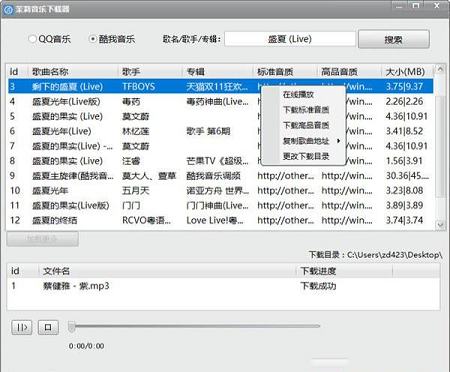Image resolution: width=450 pixels, height=372 pixels.
Task: Select the row 盛夏光年(Live版) by 毒药
Action: [x=221, y=101]
